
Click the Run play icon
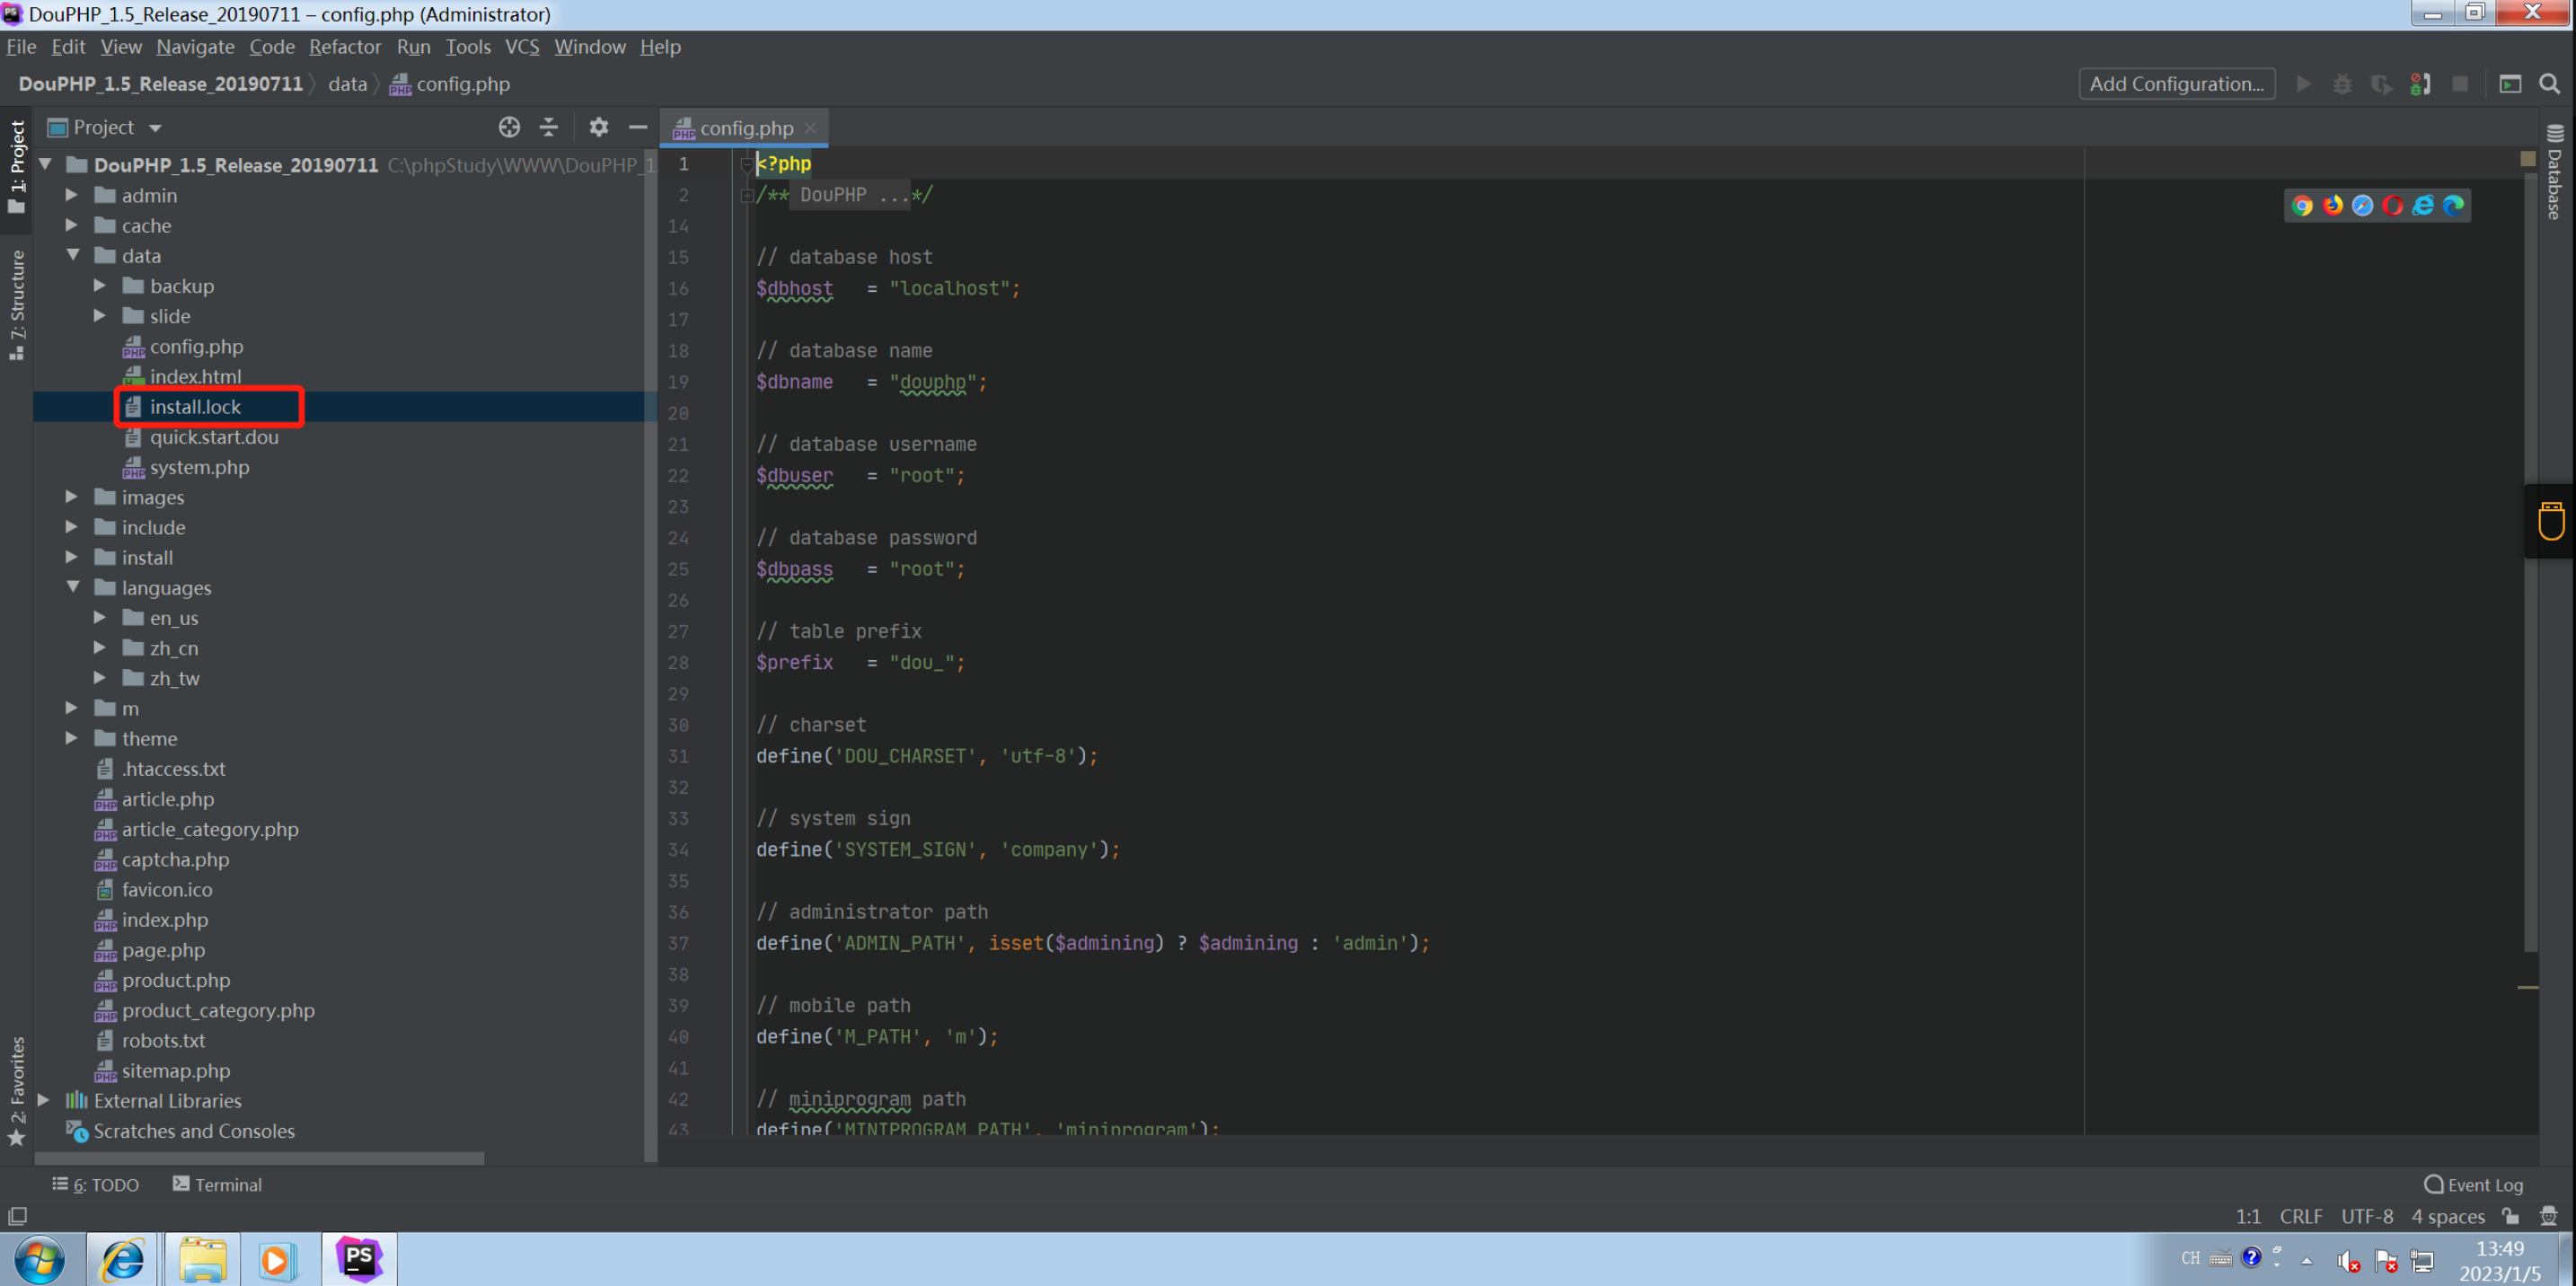[x=2304, y=84]
